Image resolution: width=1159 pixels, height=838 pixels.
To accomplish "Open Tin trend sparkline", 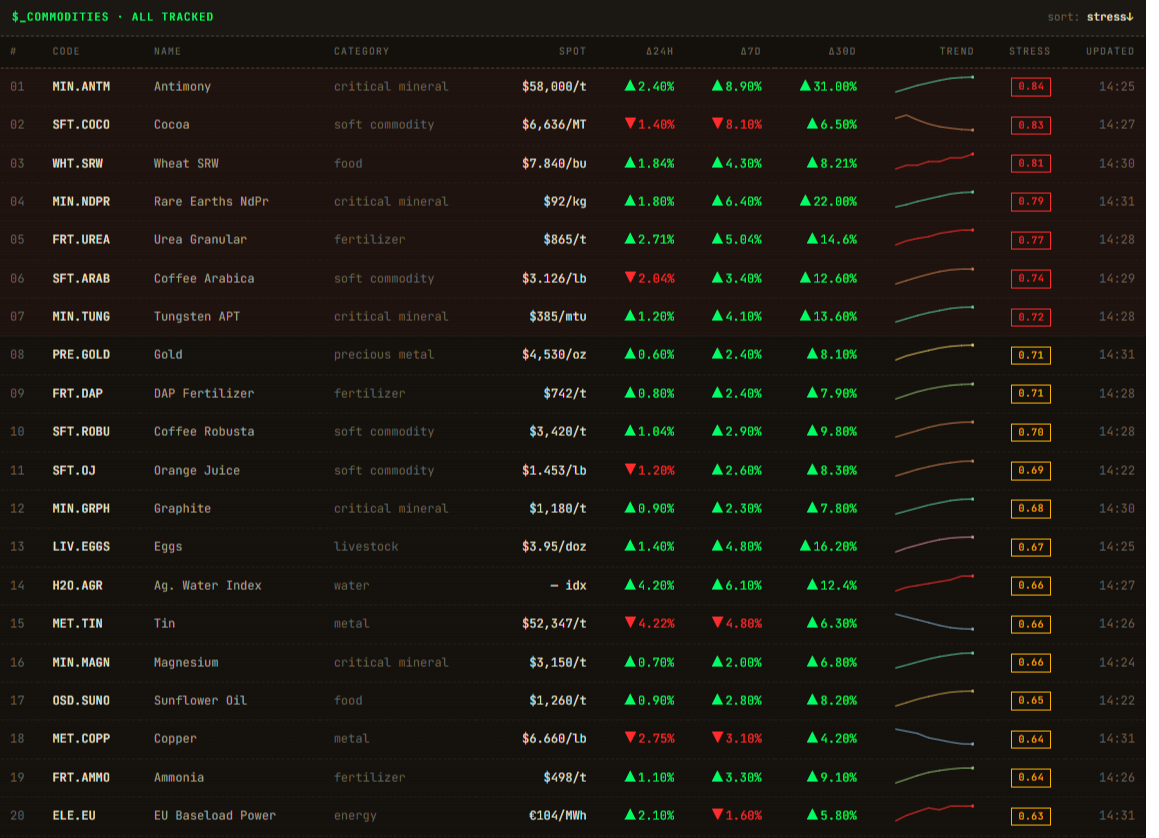I will (x=934, y=621).
